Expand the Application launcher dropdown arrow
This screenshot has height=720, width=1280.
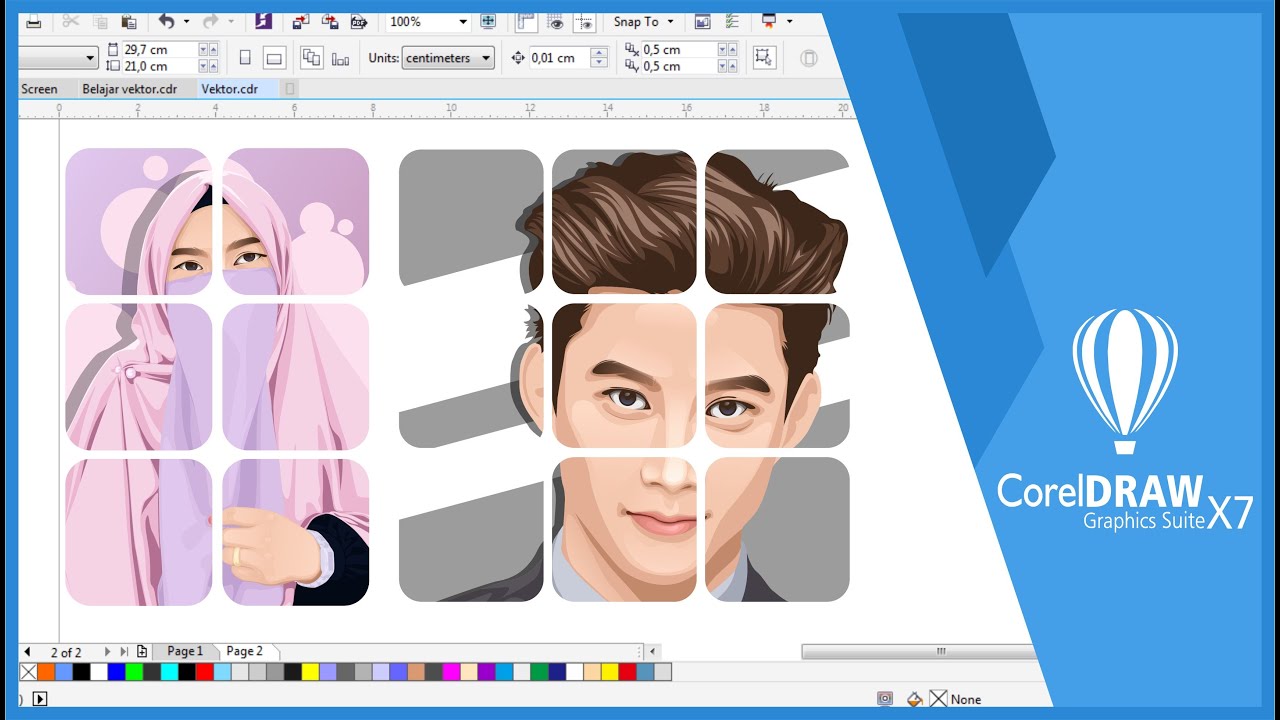click(789, 21)
